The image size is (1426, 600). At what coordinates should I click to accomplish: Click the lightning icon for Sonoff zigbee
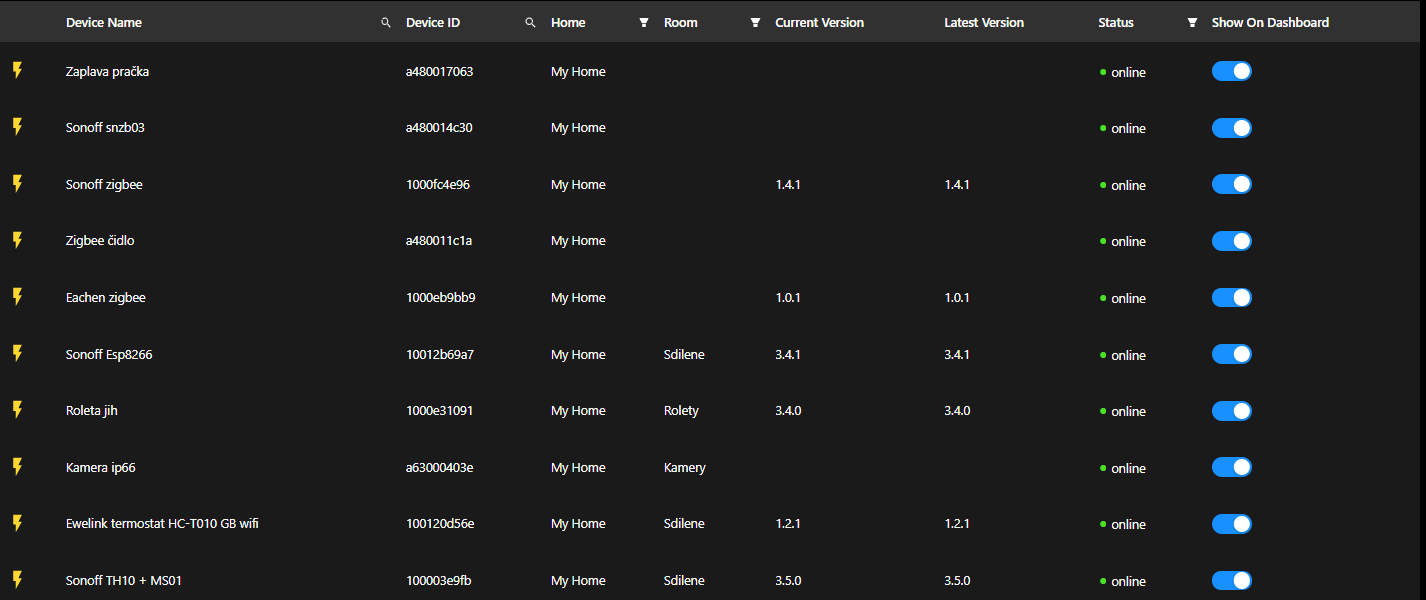pyautogui.click(x=17, y=184)
